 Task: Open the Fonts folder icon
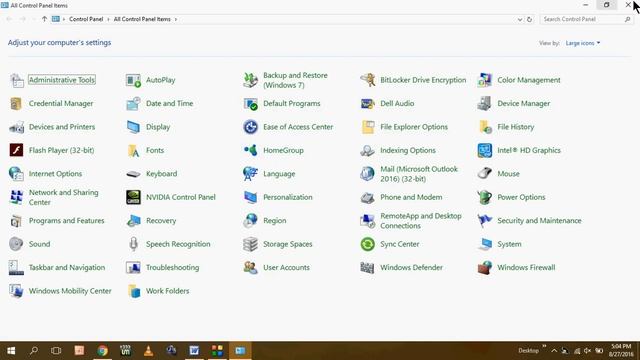133,151
